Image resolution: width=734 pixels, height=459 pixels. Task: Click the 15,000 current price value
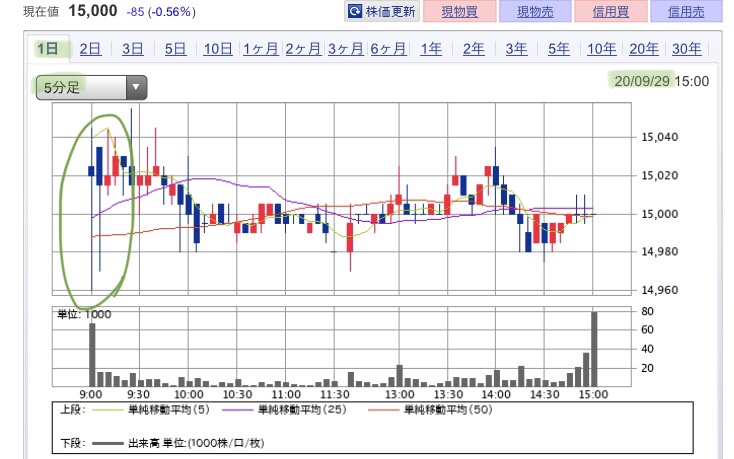(93, 11)
